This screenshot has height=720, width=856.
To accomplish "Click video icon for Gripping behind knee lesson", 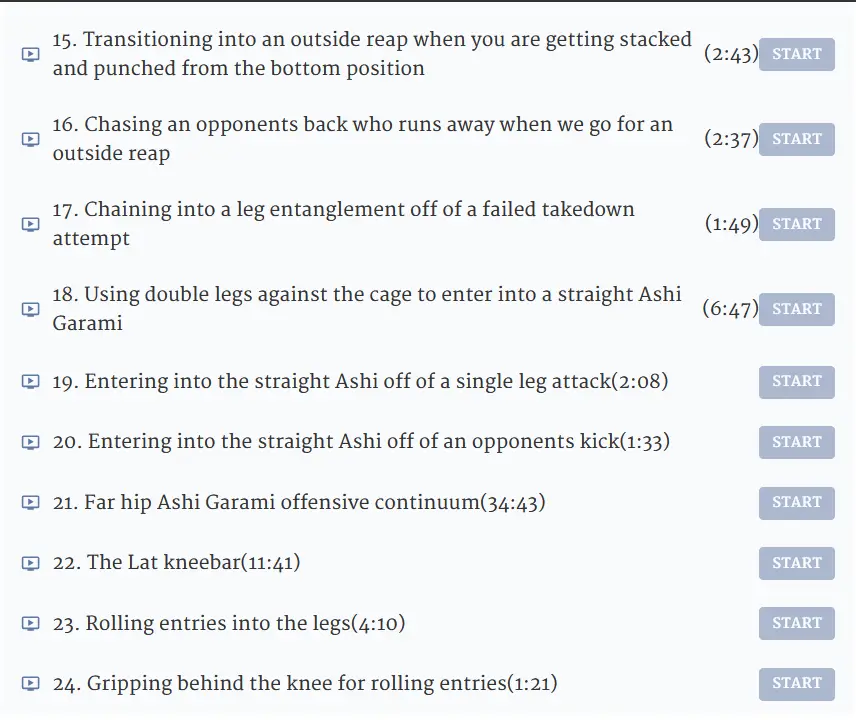I will coord(31,683).
